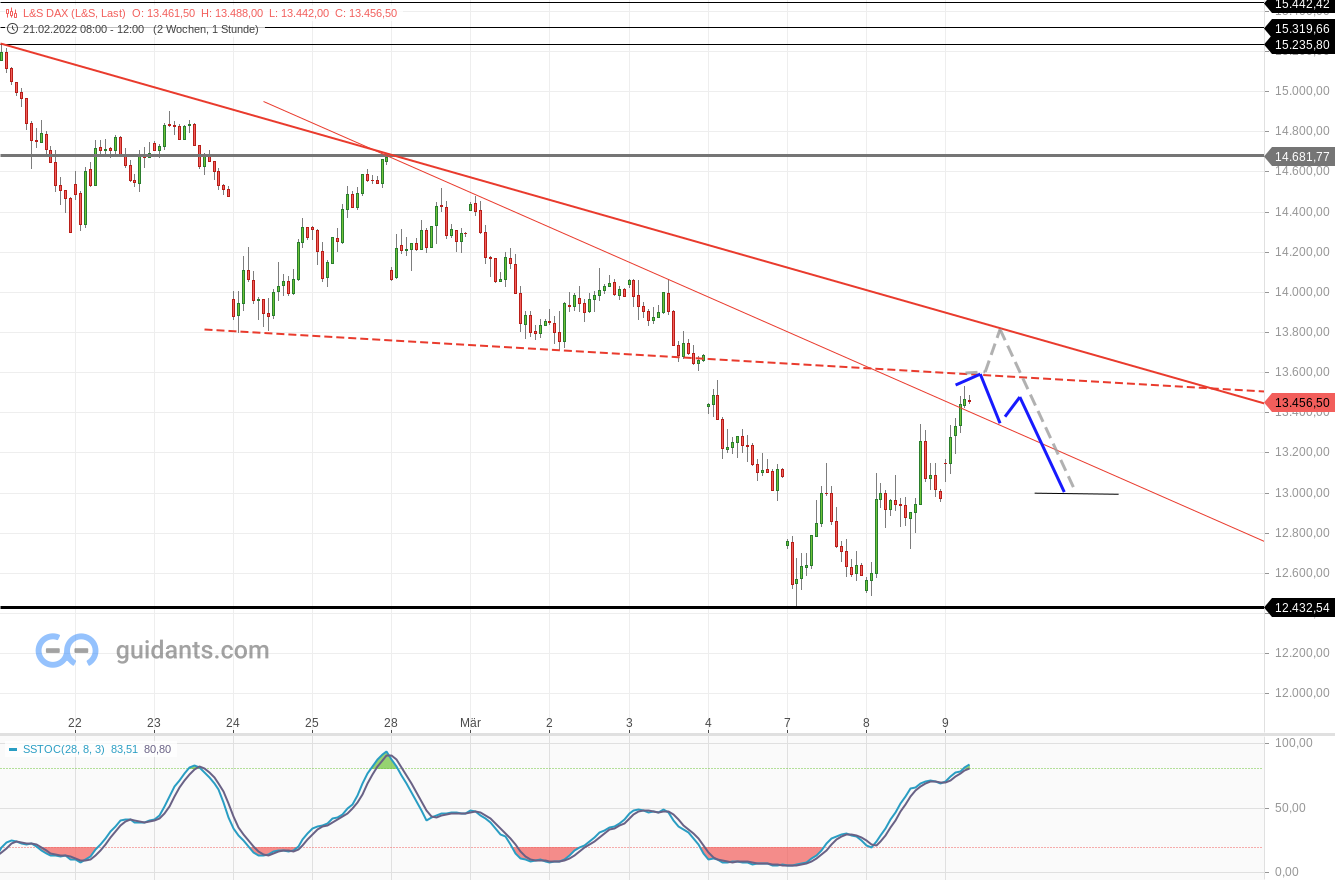Click the gray price label 14.681,77
1335x880 pixels.
tap(1300, 157)
